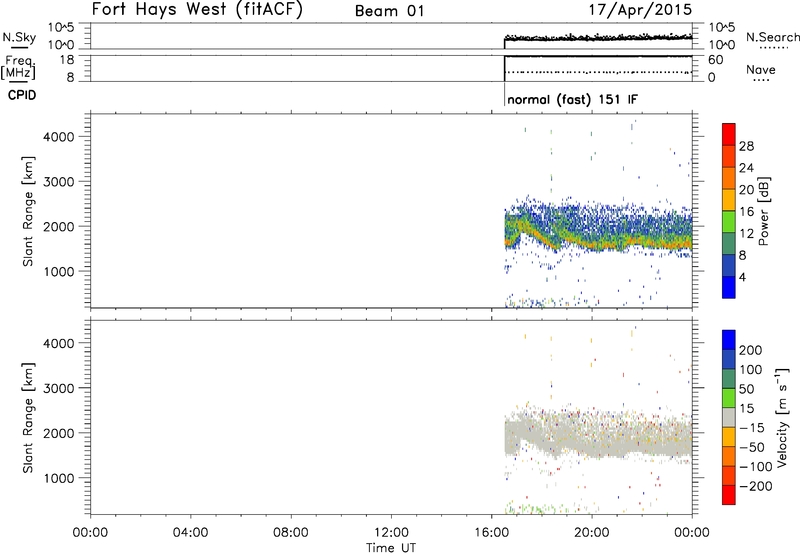Select the '20:00' time axis label
Image resolution: width=800 pixels, height=554 pixels.
click(x=591, y=533)
